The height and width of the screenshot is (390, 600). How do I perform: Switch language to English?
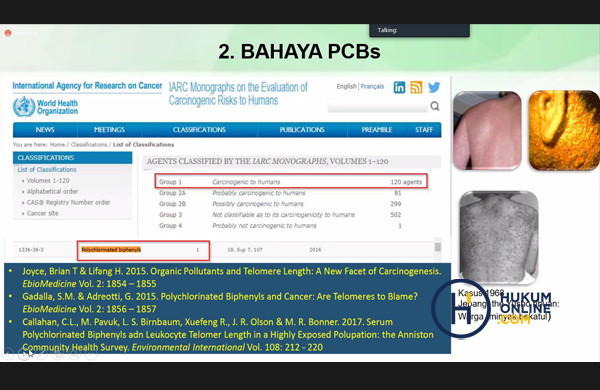(346, 86)
